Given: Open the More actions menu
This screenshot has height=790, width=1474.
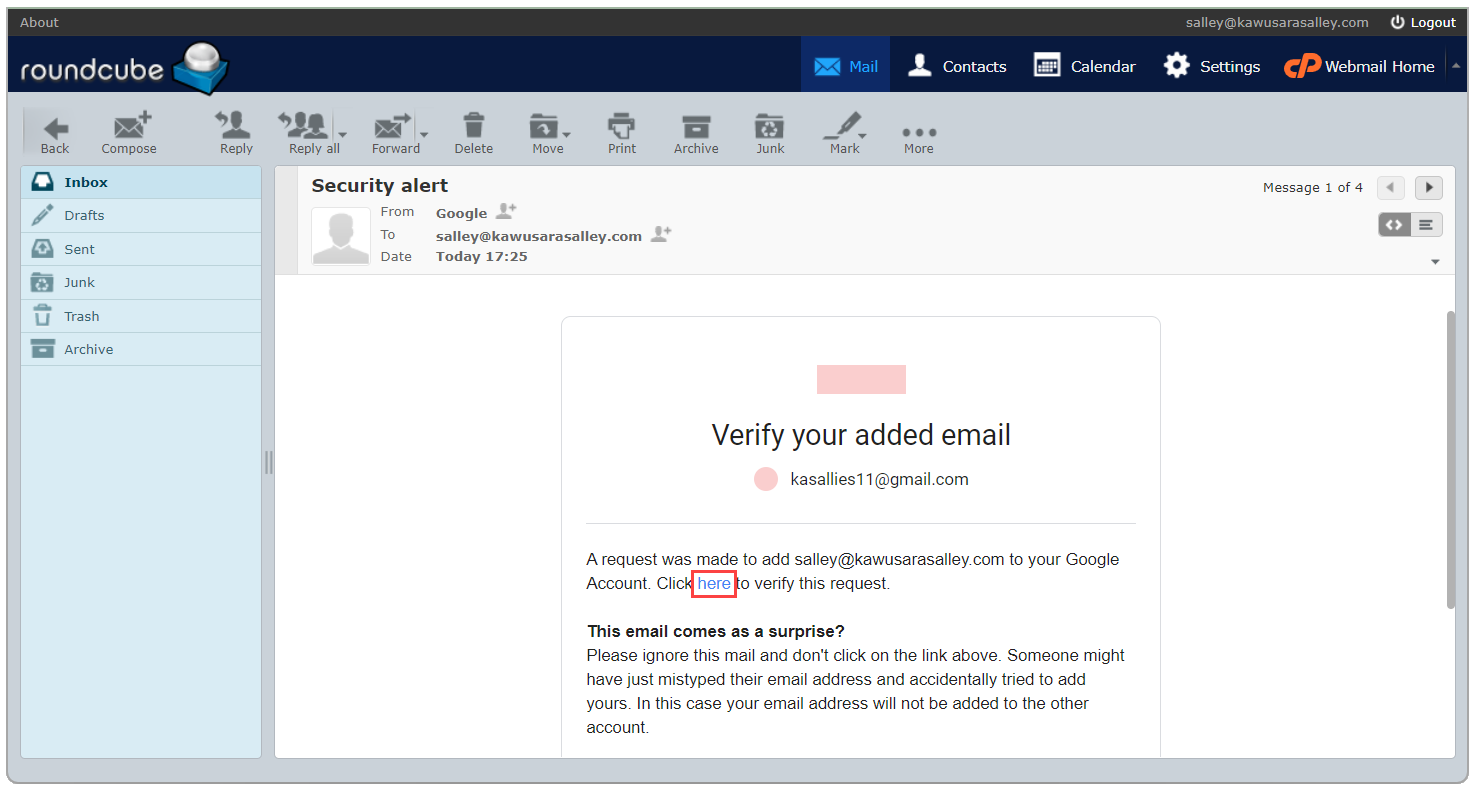Looking at the screenshot, I should tap(919, 138).
